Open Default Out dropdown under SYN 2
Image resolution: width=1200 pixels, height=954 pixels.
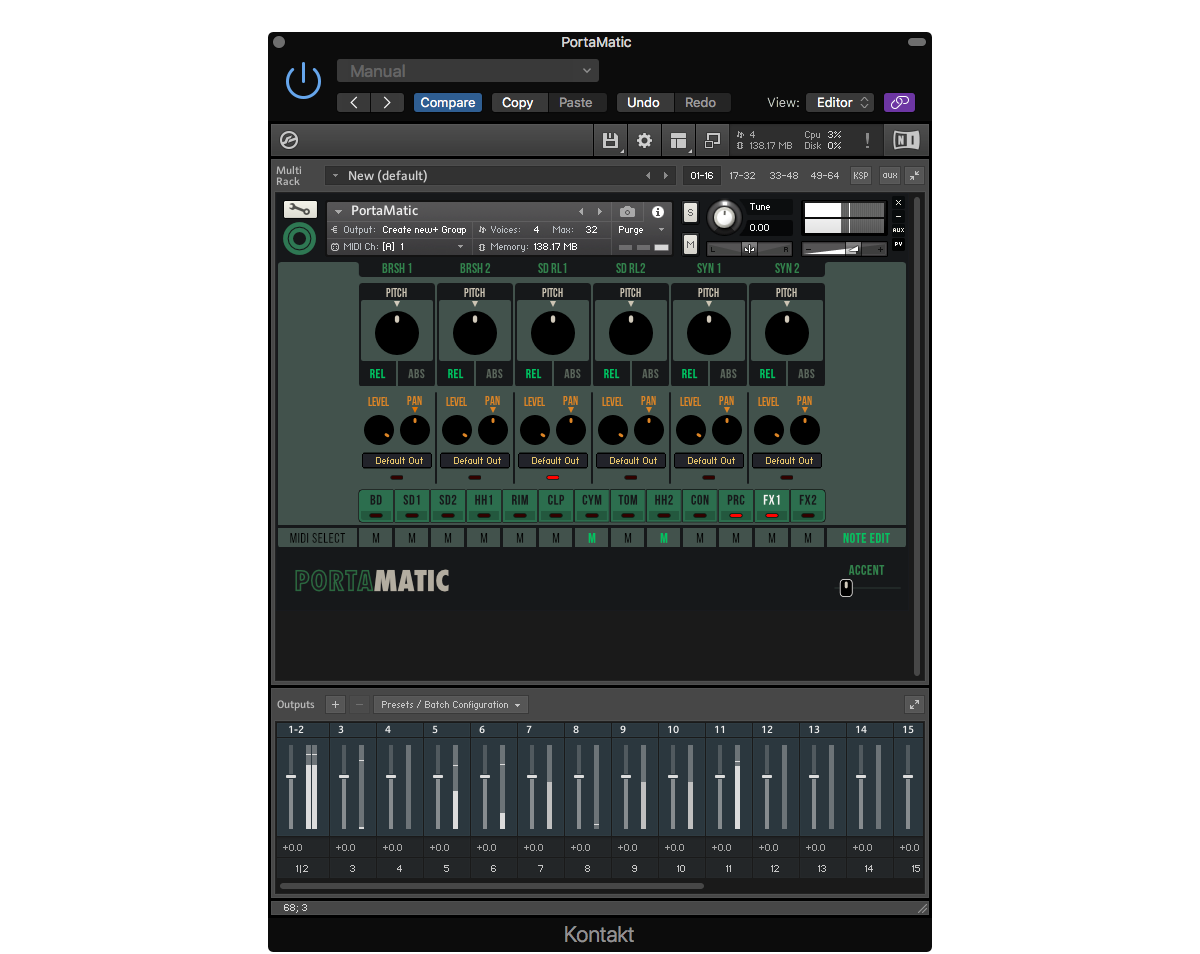[x=789, y=460]
